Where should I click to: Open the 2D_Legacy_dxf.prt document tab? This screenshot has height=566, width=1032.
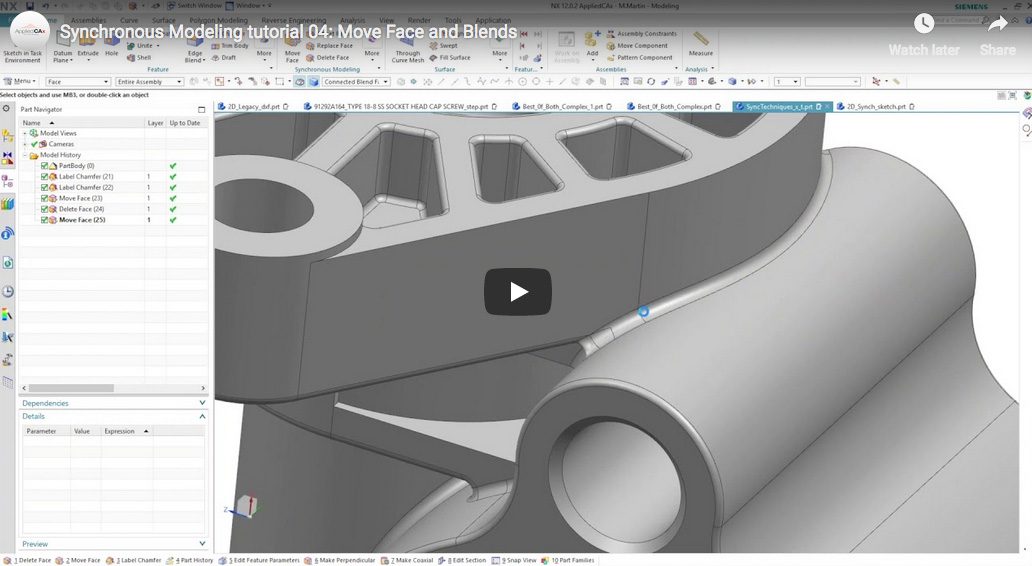click(253, 107)
